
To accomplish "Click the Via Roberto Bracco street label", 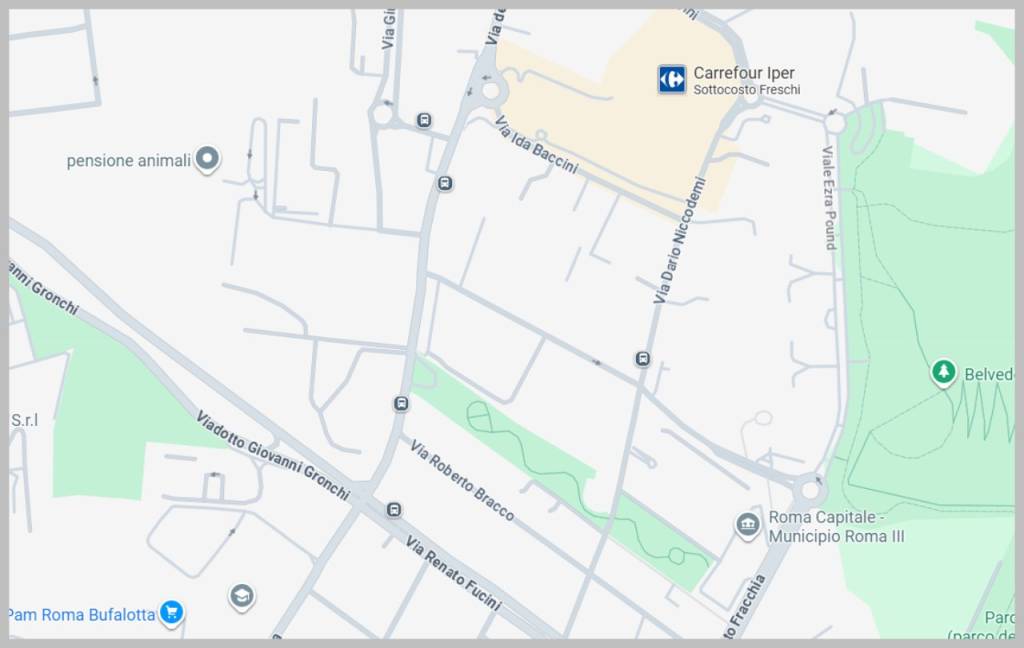I will point(462,480).
